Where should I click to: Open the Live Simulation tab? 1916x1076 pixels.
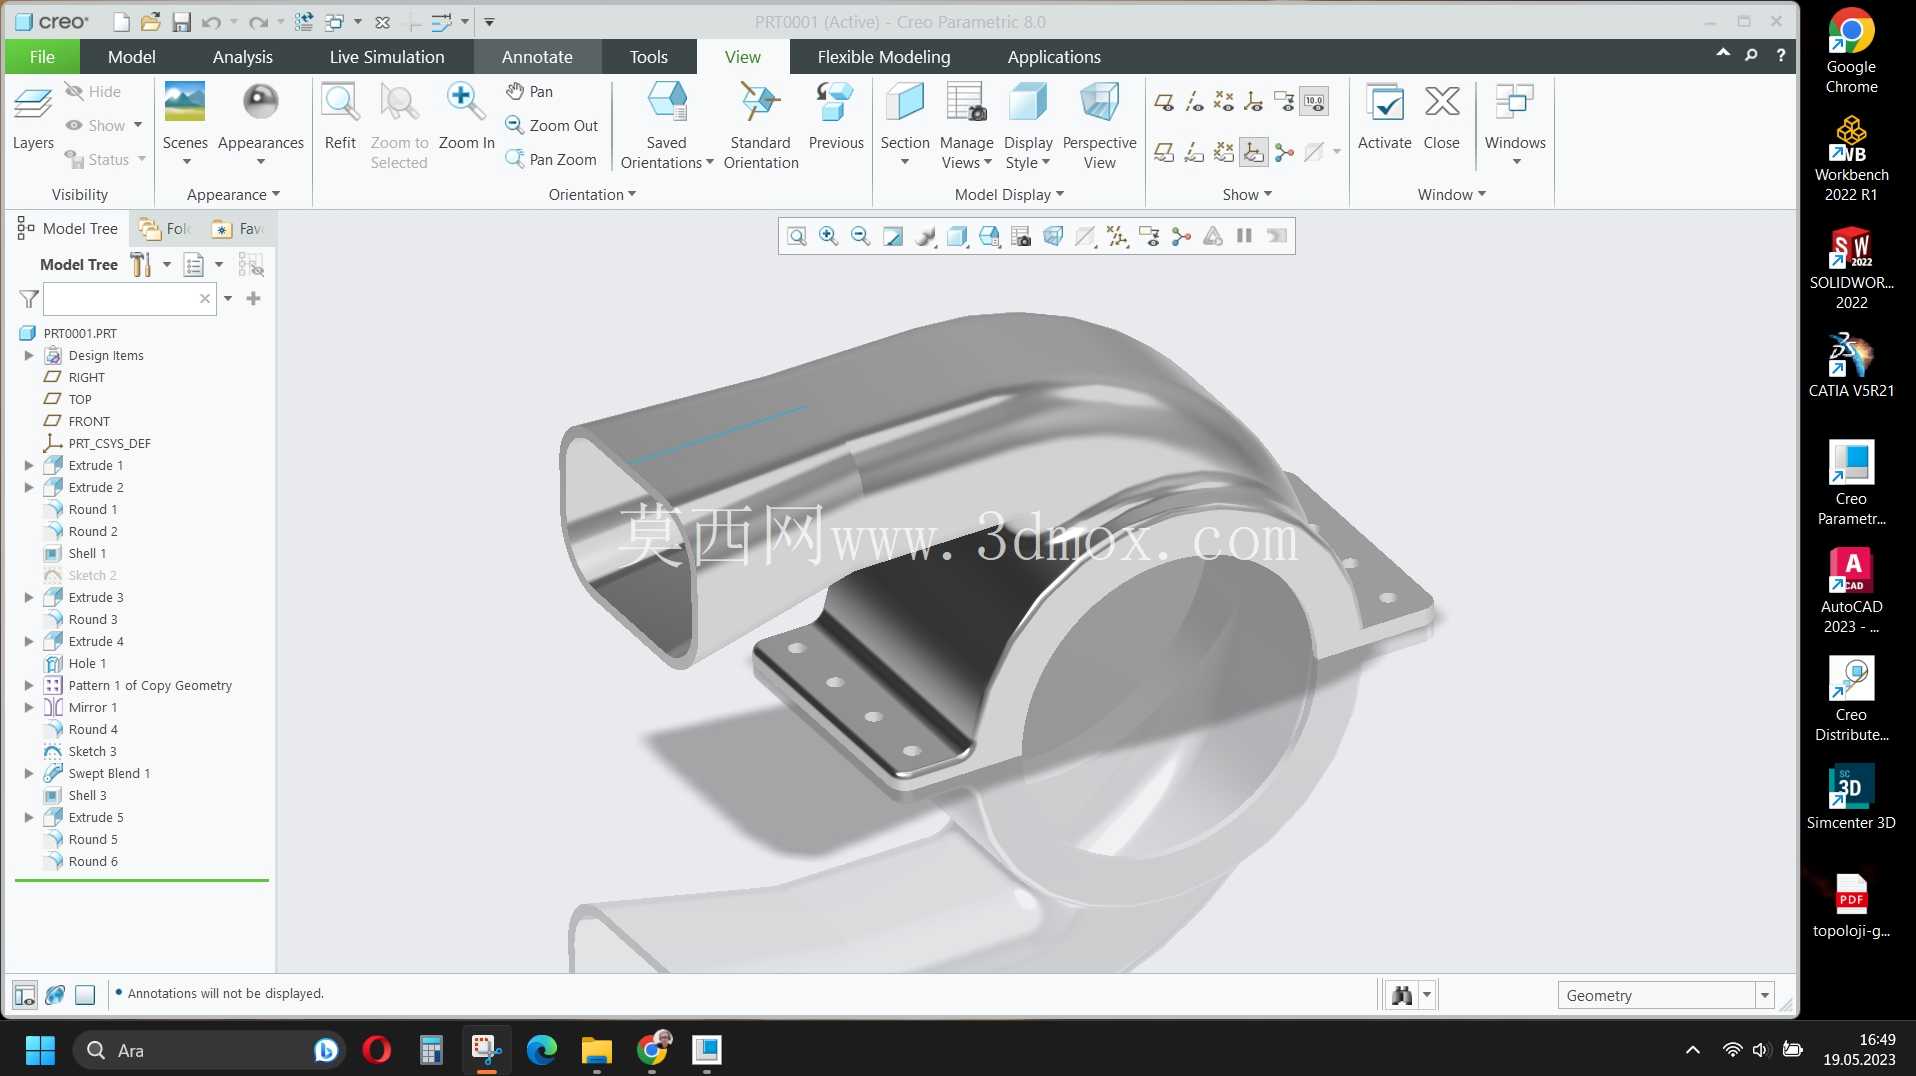click(387, 57)
